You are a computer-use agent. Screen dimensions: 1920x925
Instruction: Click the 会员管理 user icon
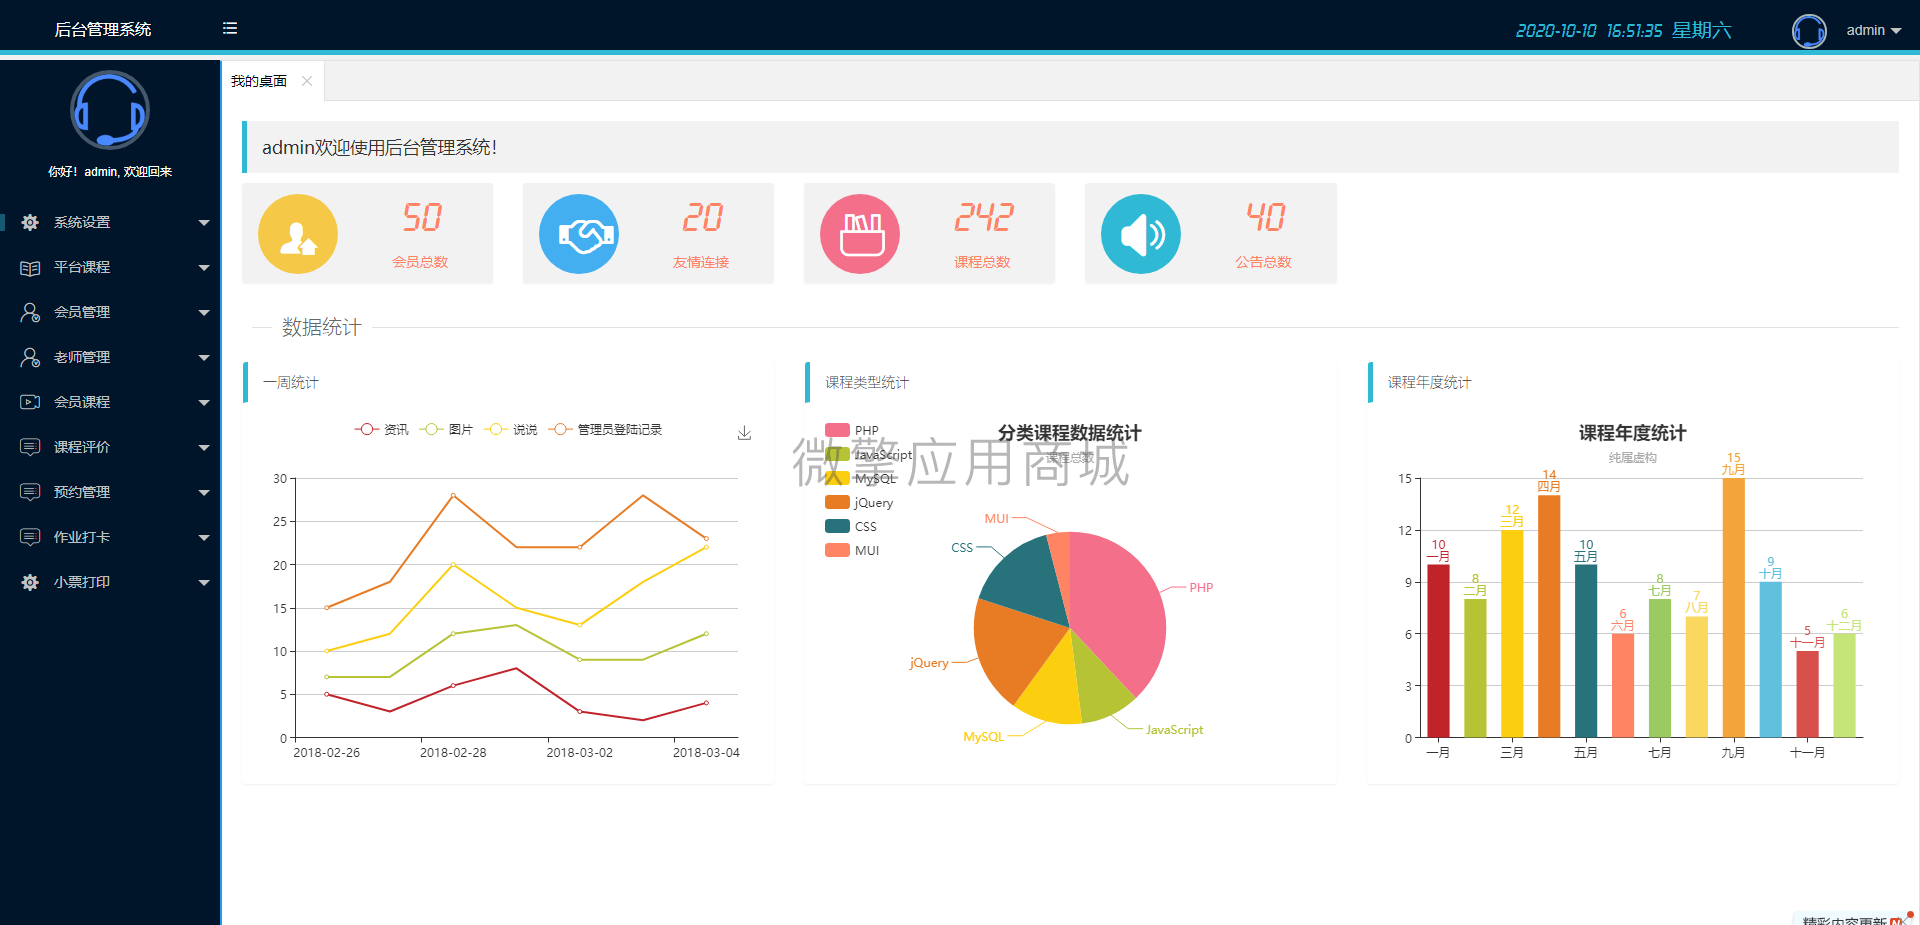[x=30, y=312]
